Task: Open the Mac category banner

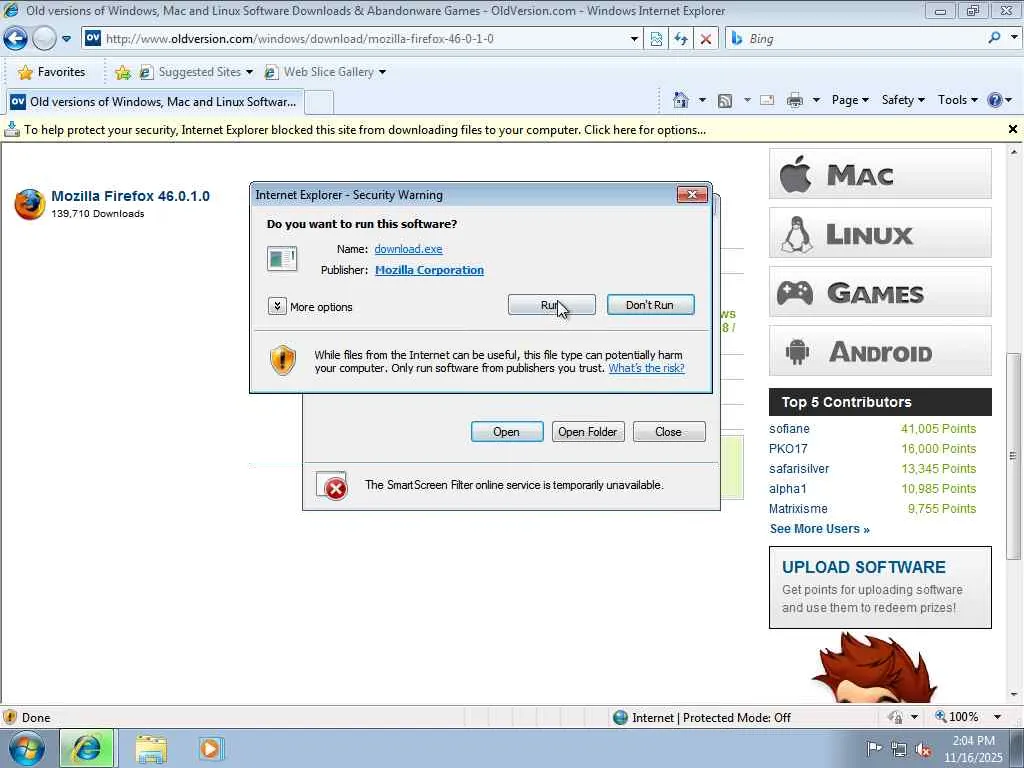Action: [880, 174]
